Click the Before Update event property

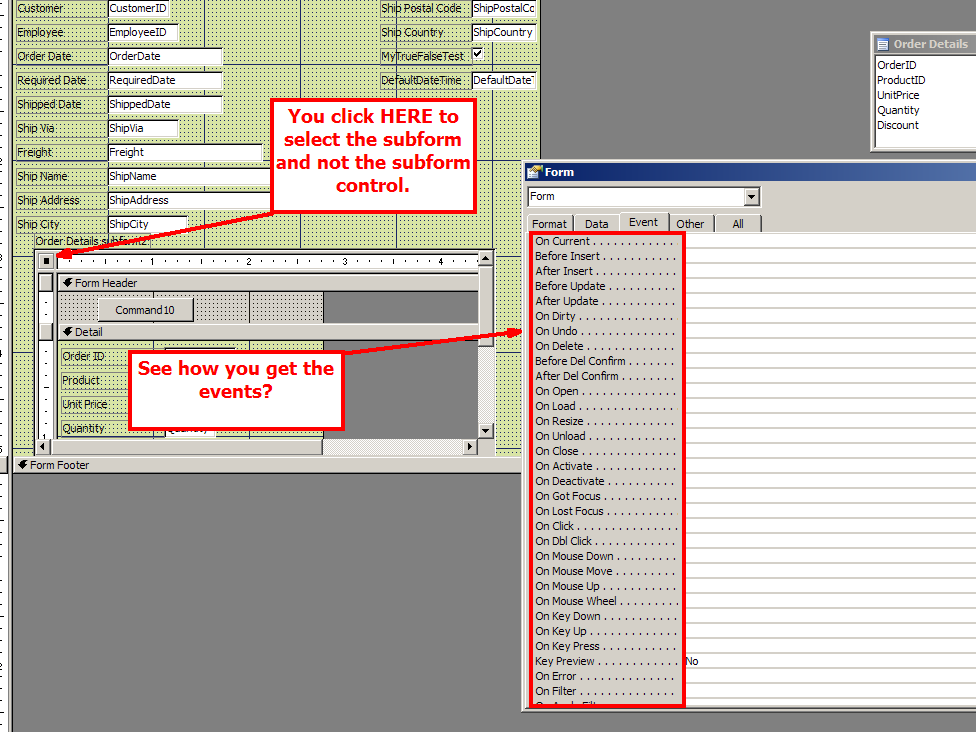click(x=606, y=286)
